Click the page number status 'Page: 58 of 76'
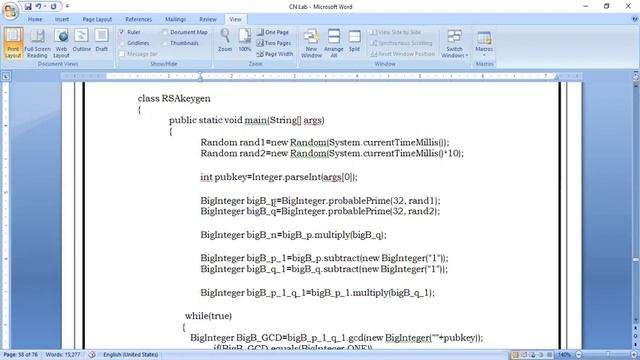The image size is (640, 360). click(x=20, y=355)
